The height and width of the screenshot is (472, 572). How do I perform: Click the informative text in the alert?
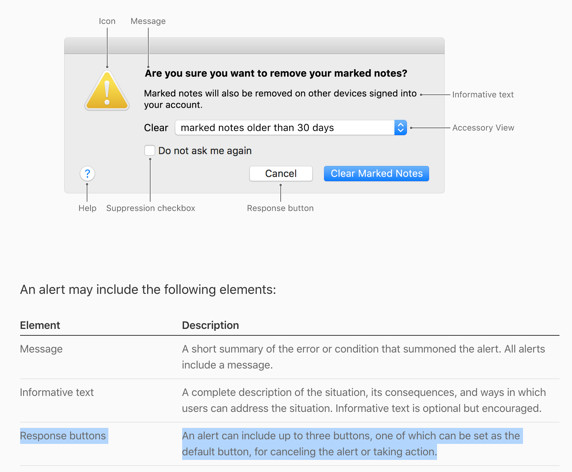(x=280, y=99)
